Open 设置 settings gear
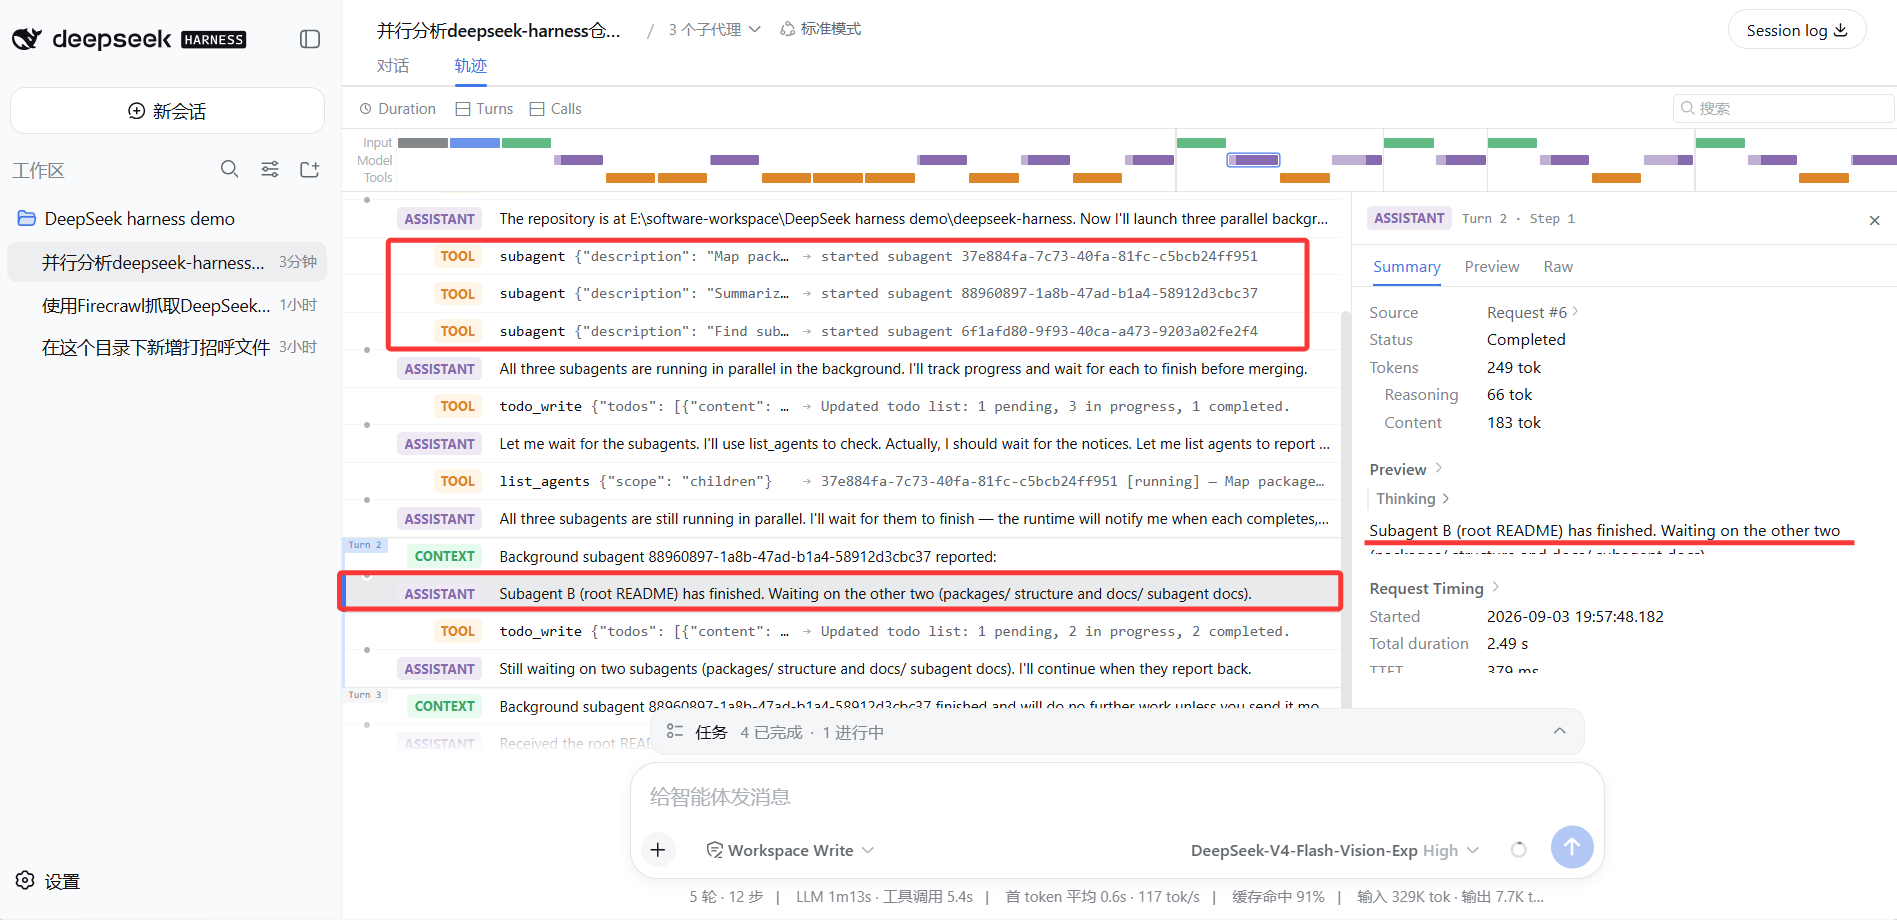Image resolution: width=1897 pixels, height=920 pixels. click(x=48, y=881)
